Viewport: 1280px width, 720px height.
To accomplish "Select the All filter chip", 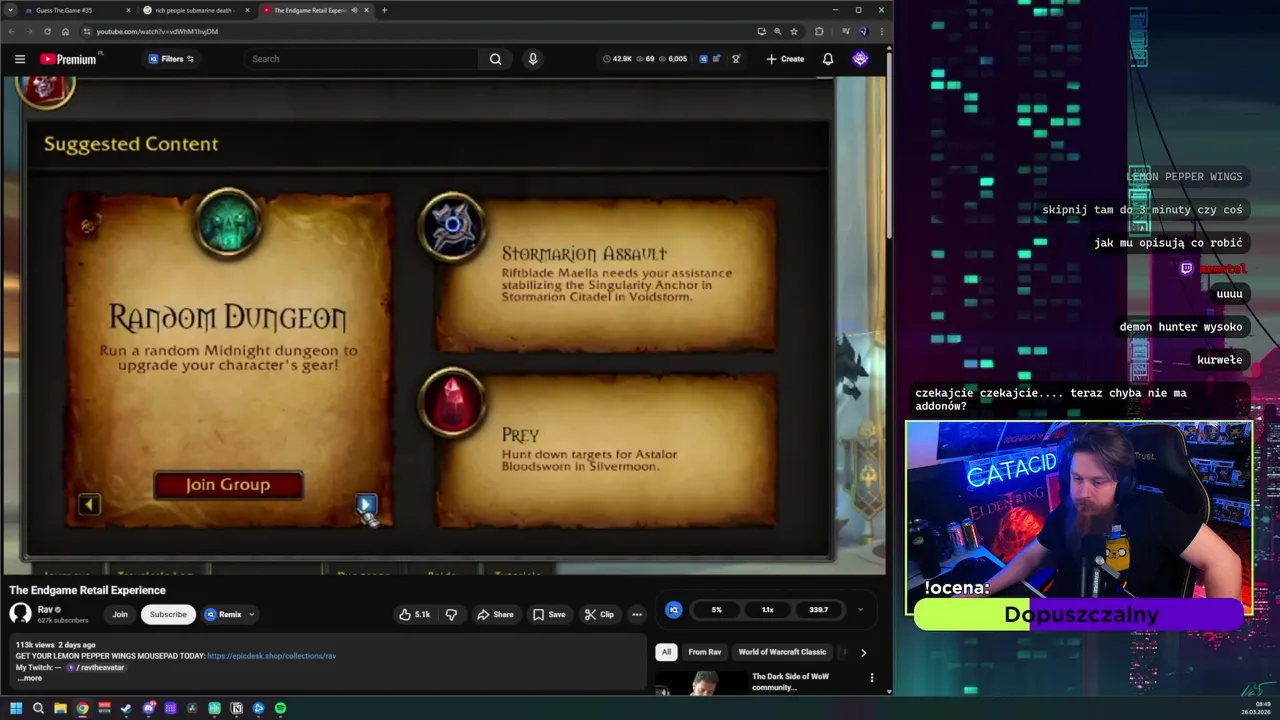I will tap(666, 652).
